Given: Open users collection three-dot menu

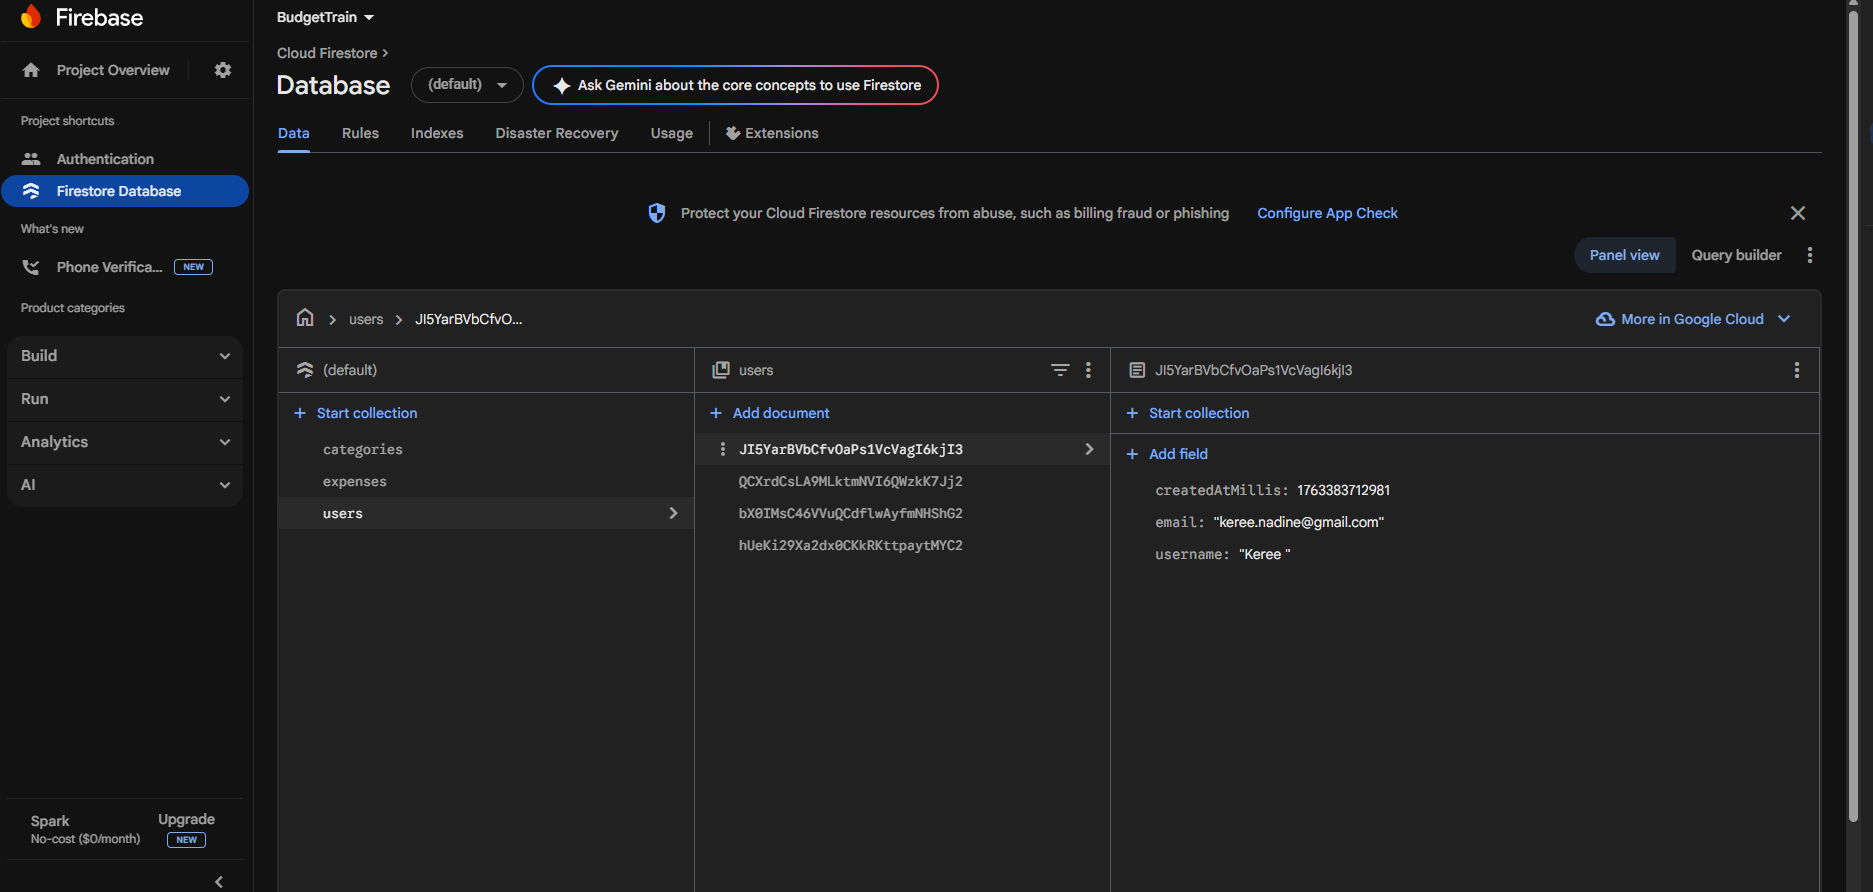Looking at the screenshot, I should point(1088,370).
